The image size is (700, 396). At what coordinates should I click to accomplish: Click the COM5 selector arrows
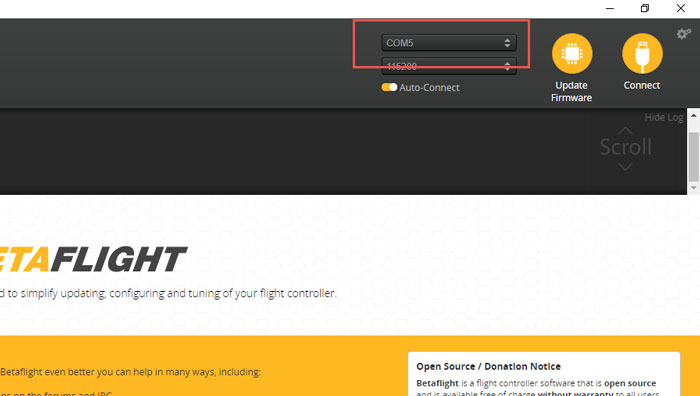(507, 43)
